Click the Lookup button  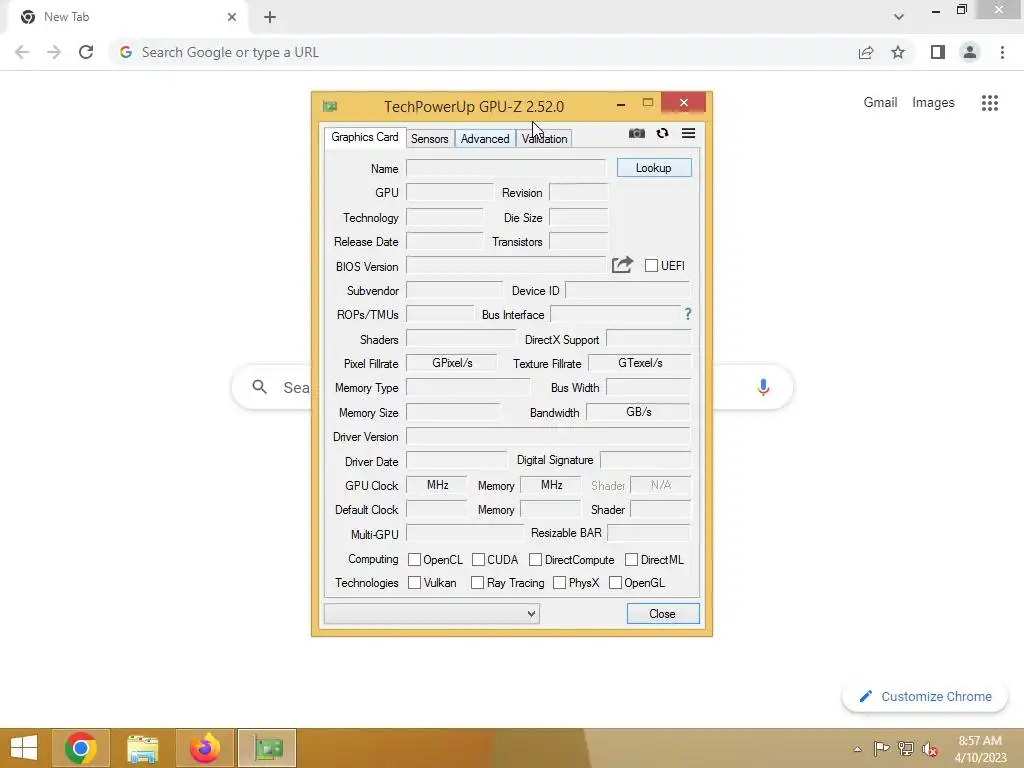click(x=654, y=168)
